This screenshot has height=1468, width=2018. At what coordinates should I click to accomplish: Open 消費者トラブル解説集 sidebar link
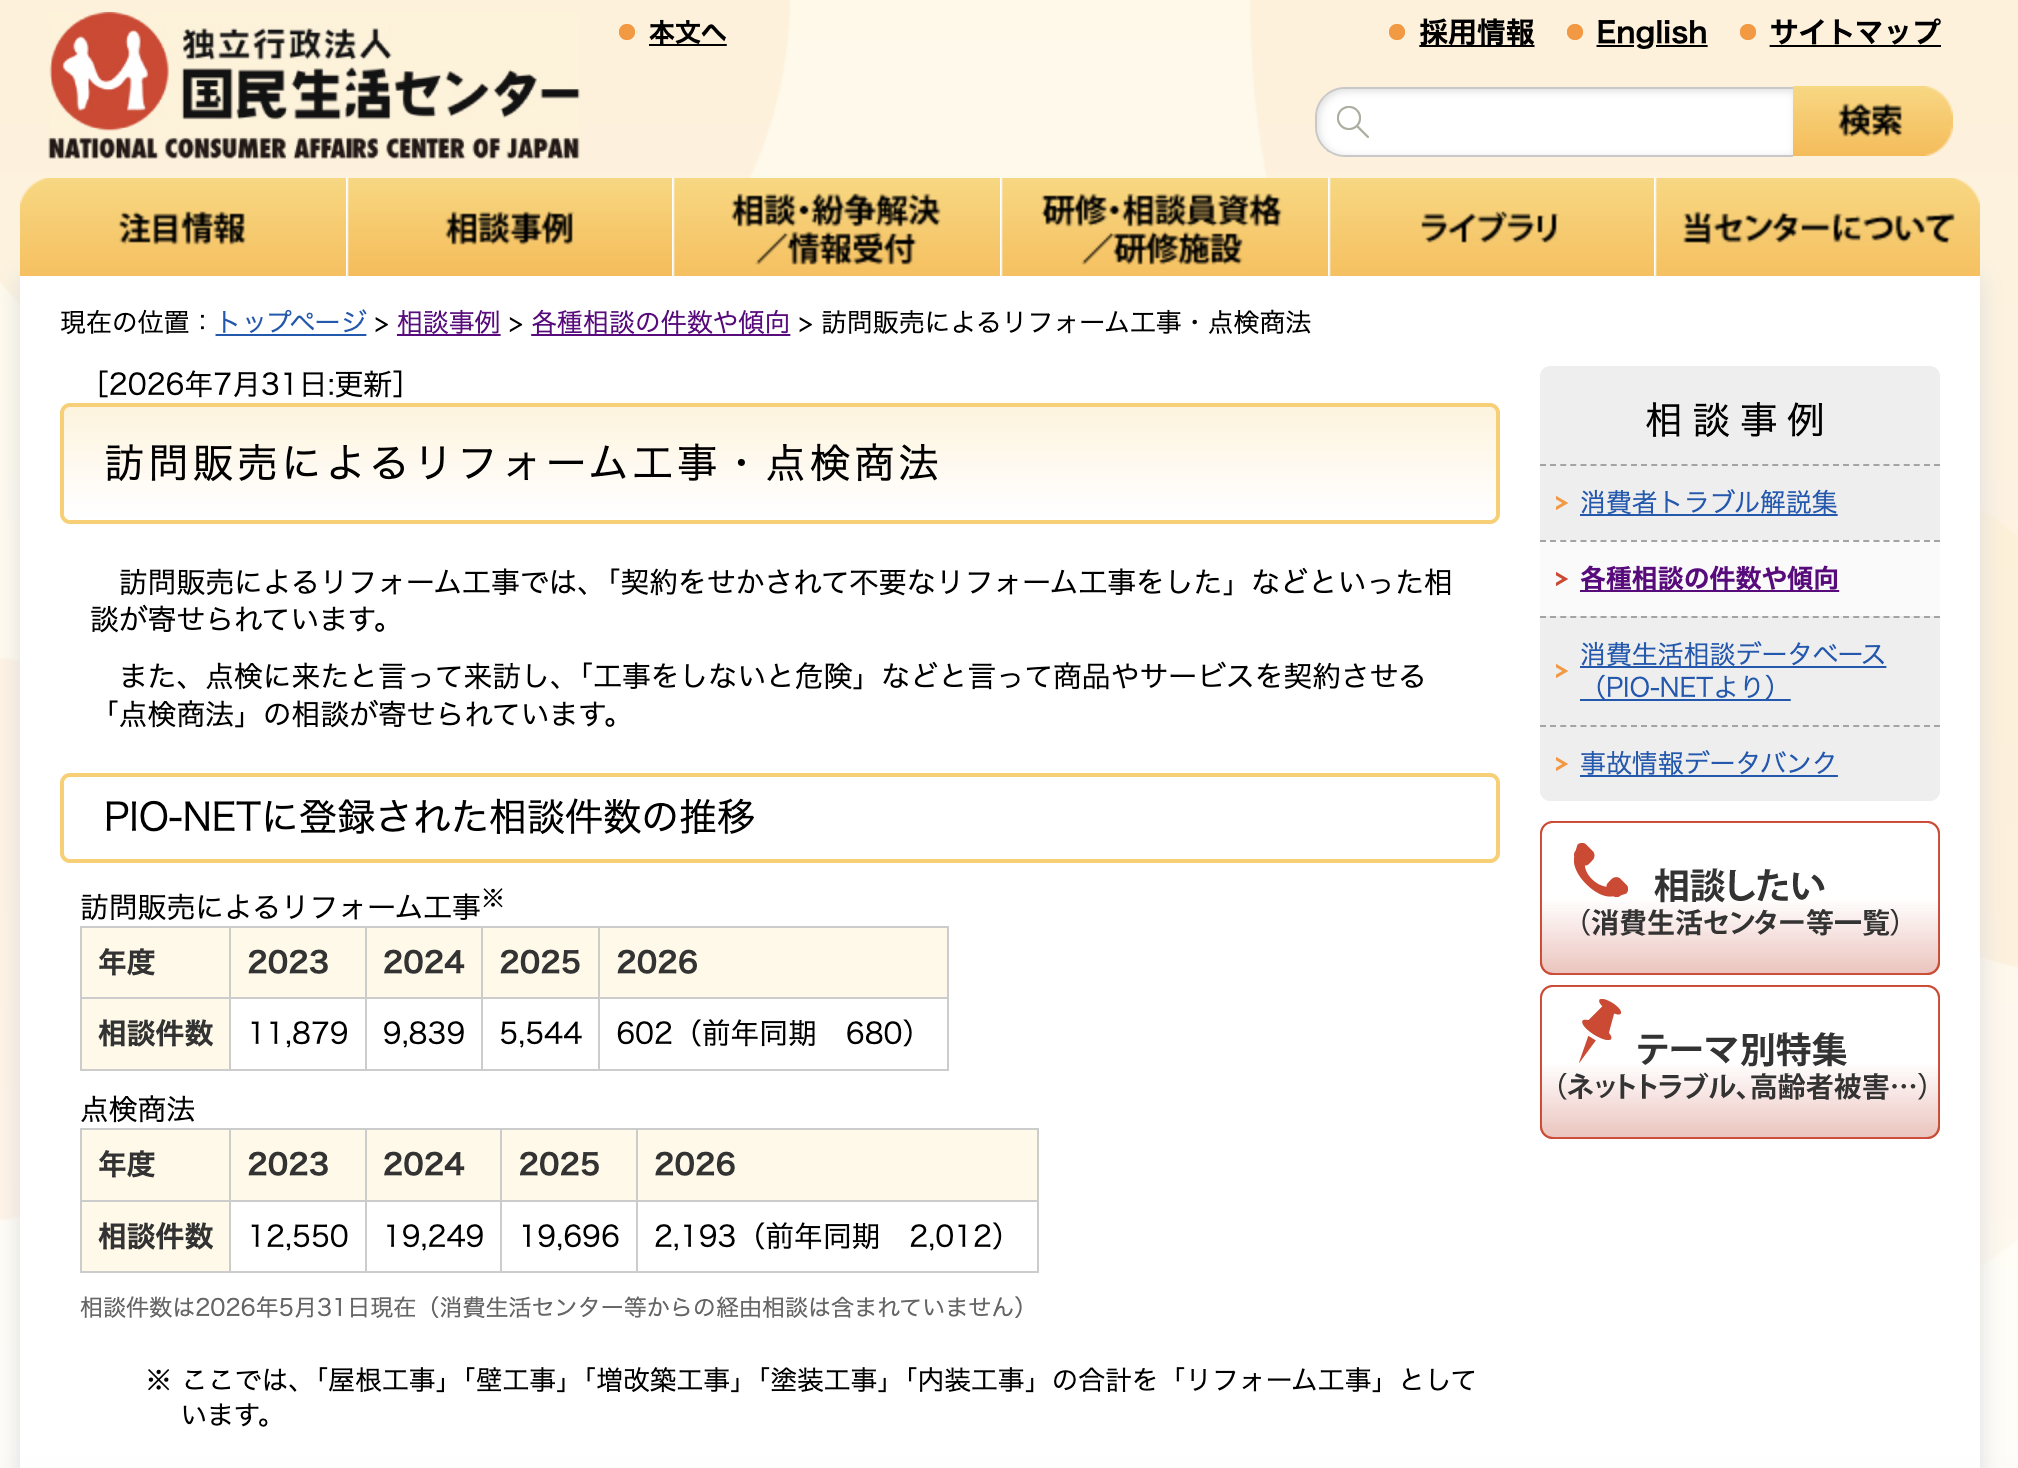(x=1708, y=502)
